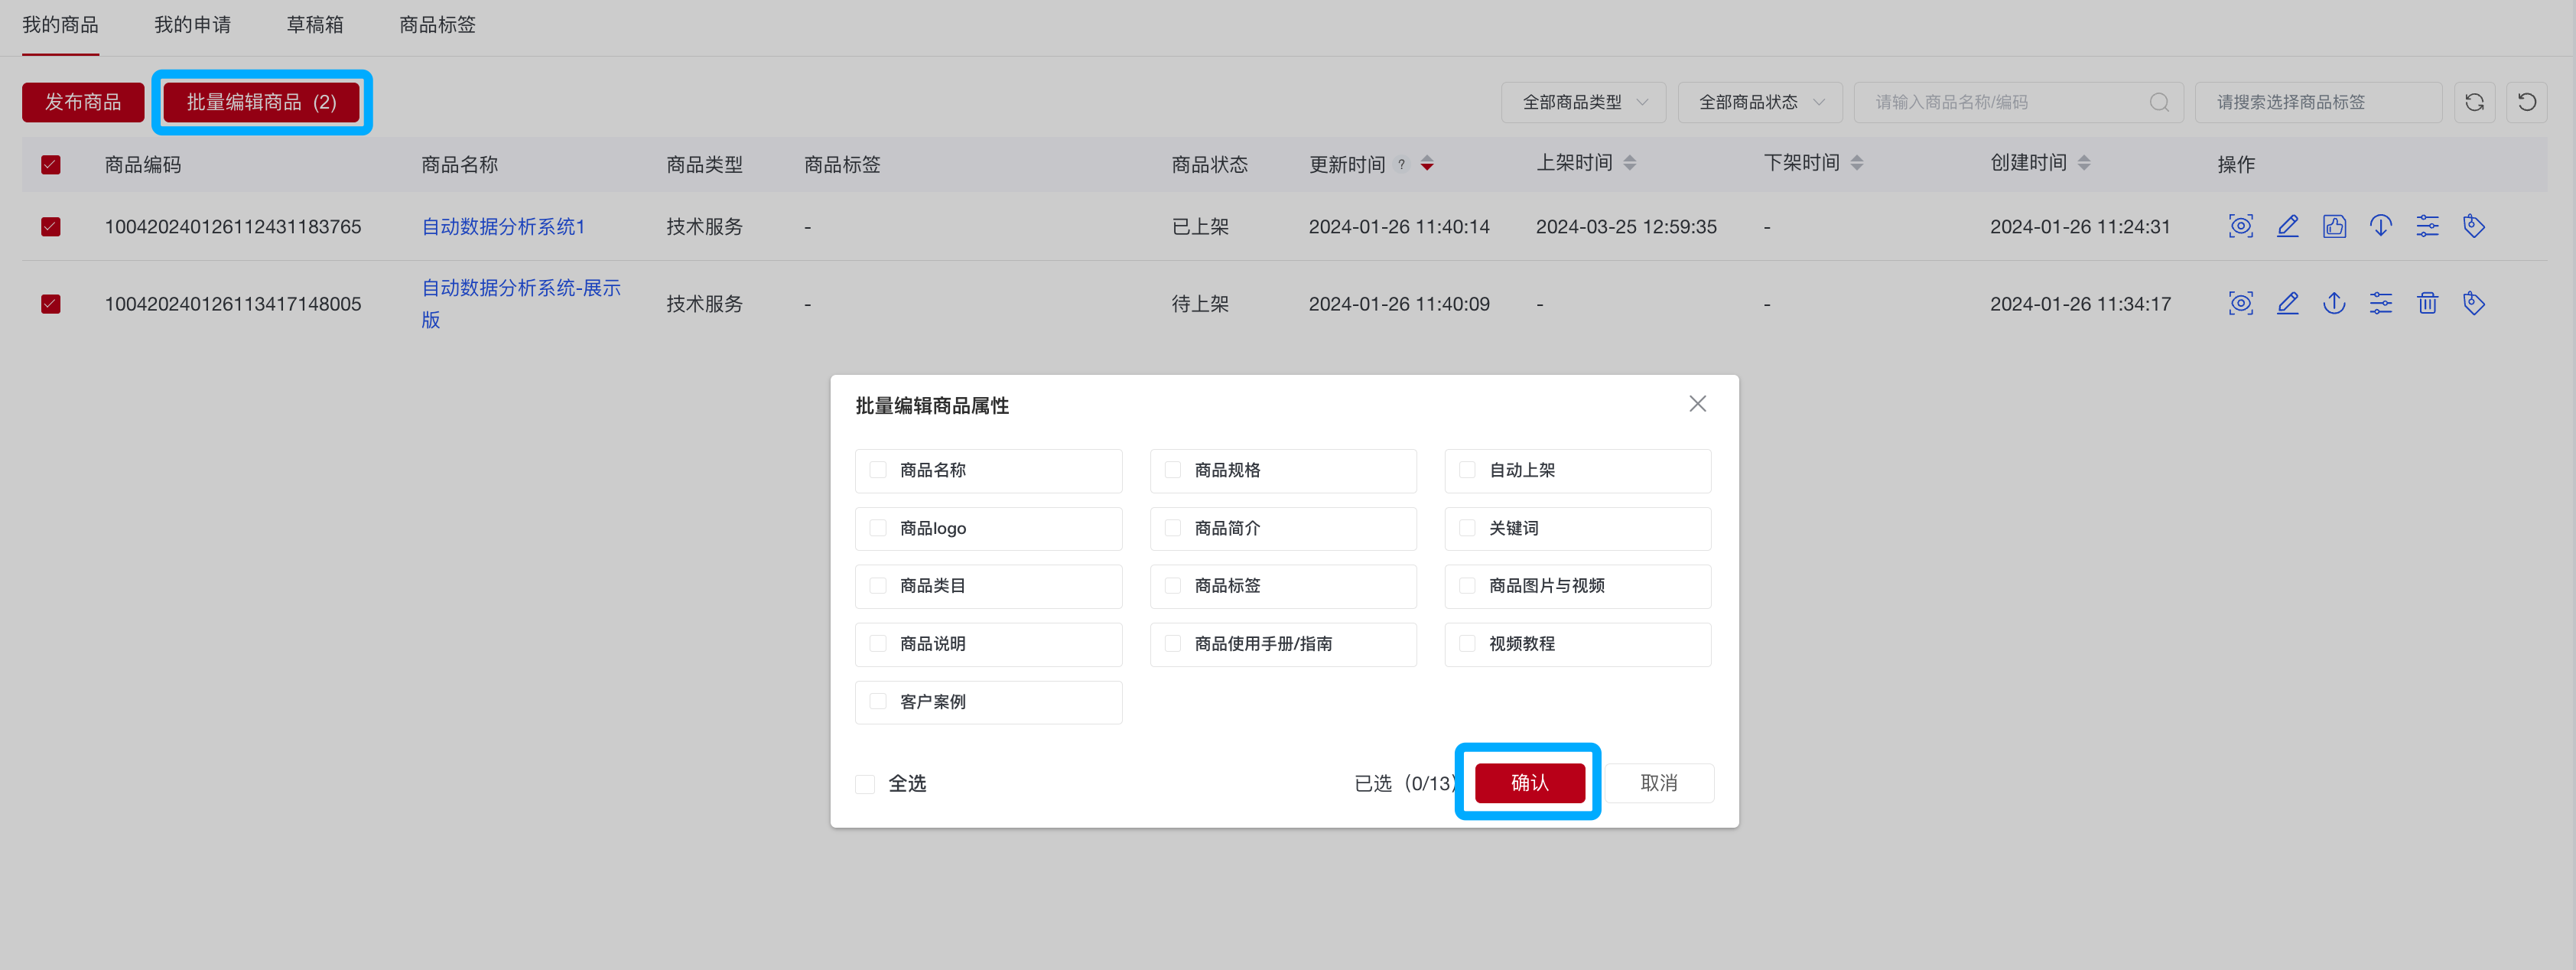This screenshot has height=970, width=2576.
Task: Click the refresh icon near the search fields
Action: [x=2474, y=101]
